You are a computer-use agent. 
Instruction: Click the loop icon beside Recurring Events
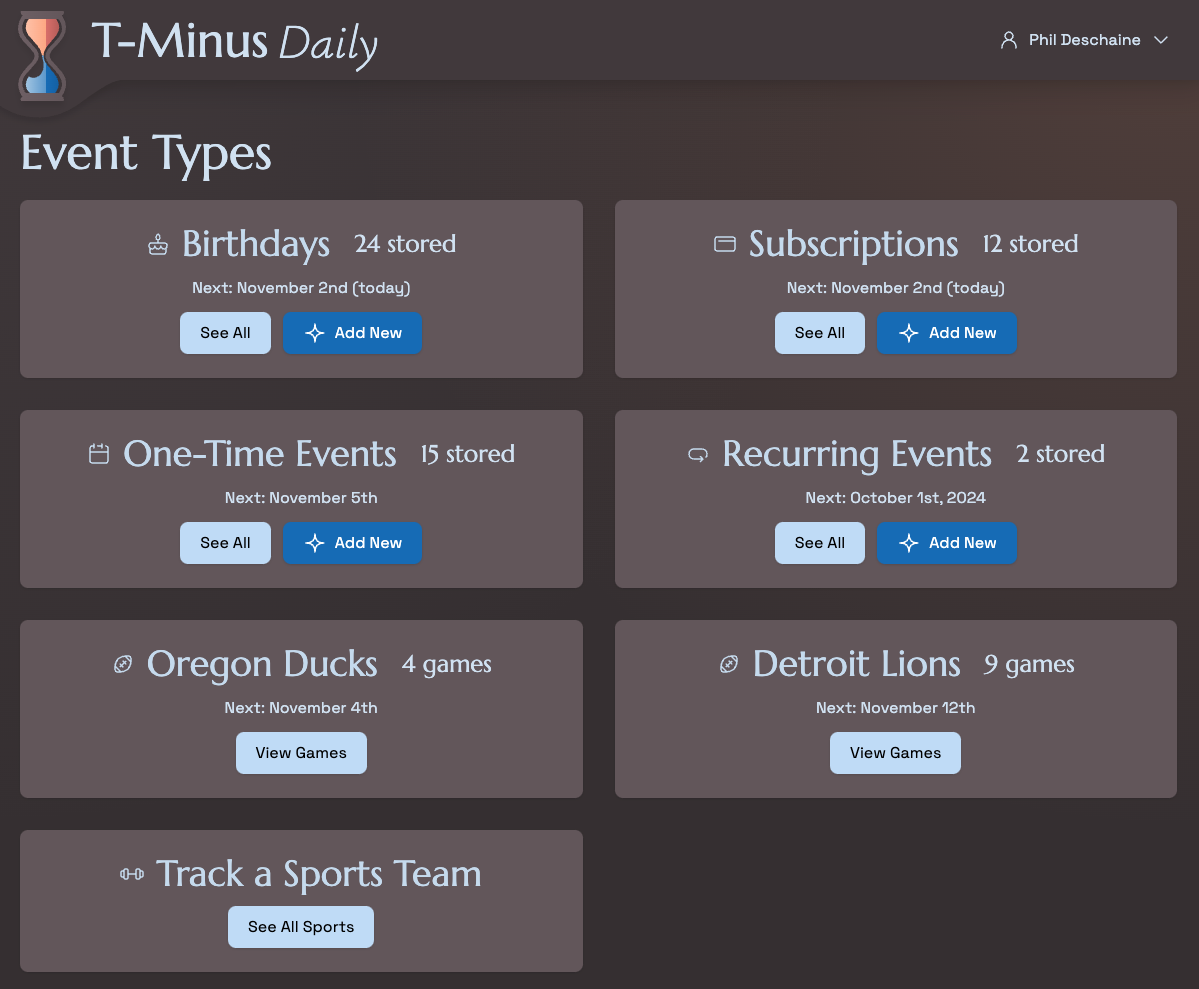[x=698, y=455]
